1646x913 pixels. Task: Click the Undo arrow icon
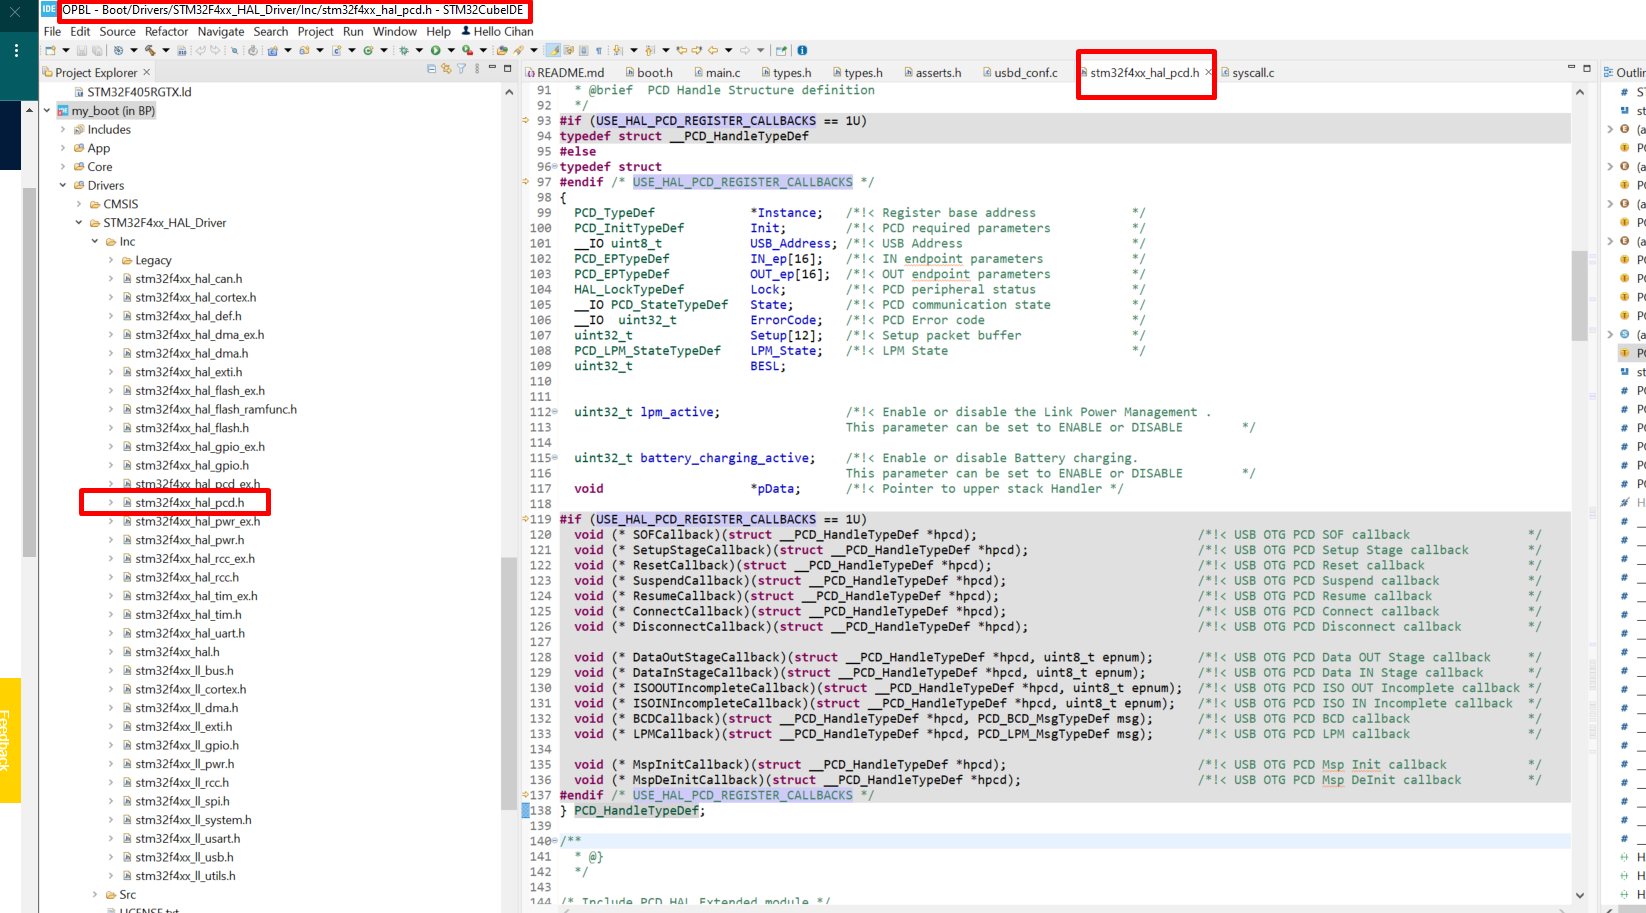click(x=200, y=50)
